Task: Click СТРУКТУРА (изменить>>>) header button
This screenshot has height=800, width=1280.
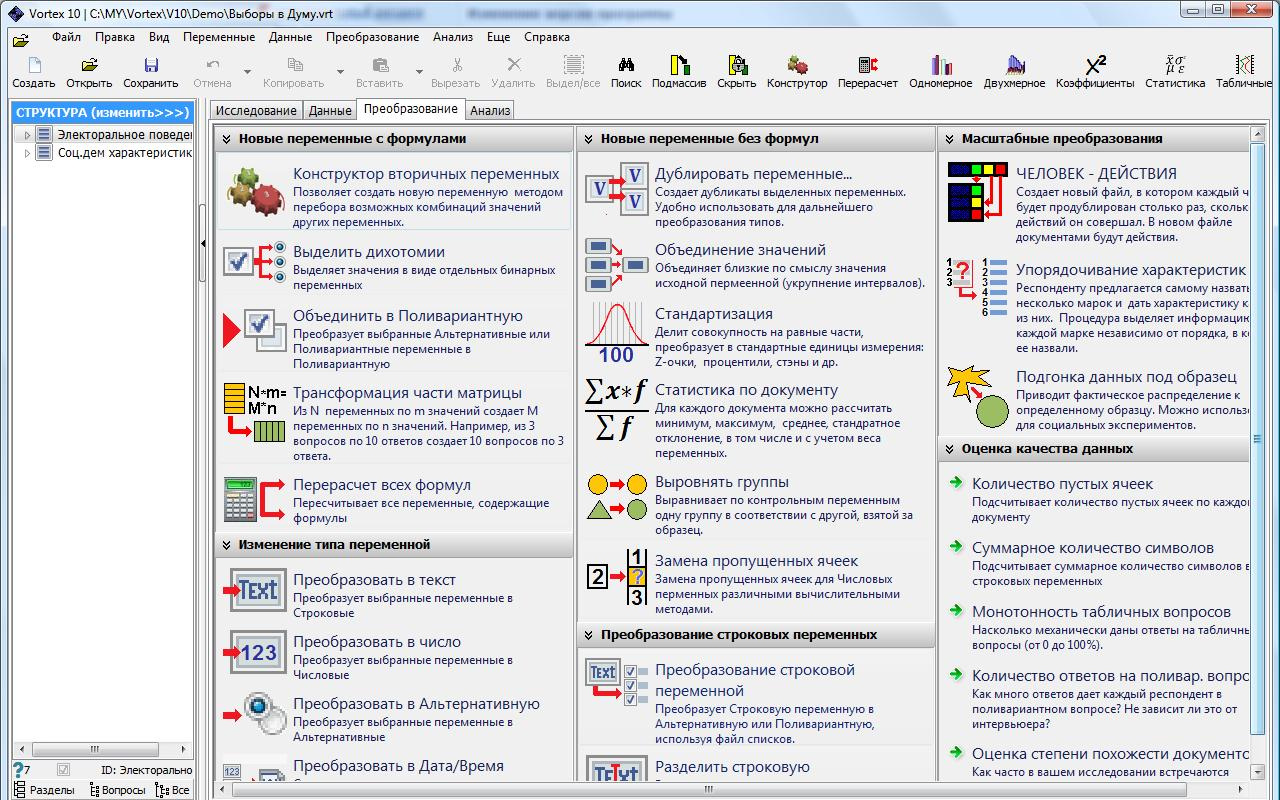Action: pyautogui.click(x=102, y=112)
